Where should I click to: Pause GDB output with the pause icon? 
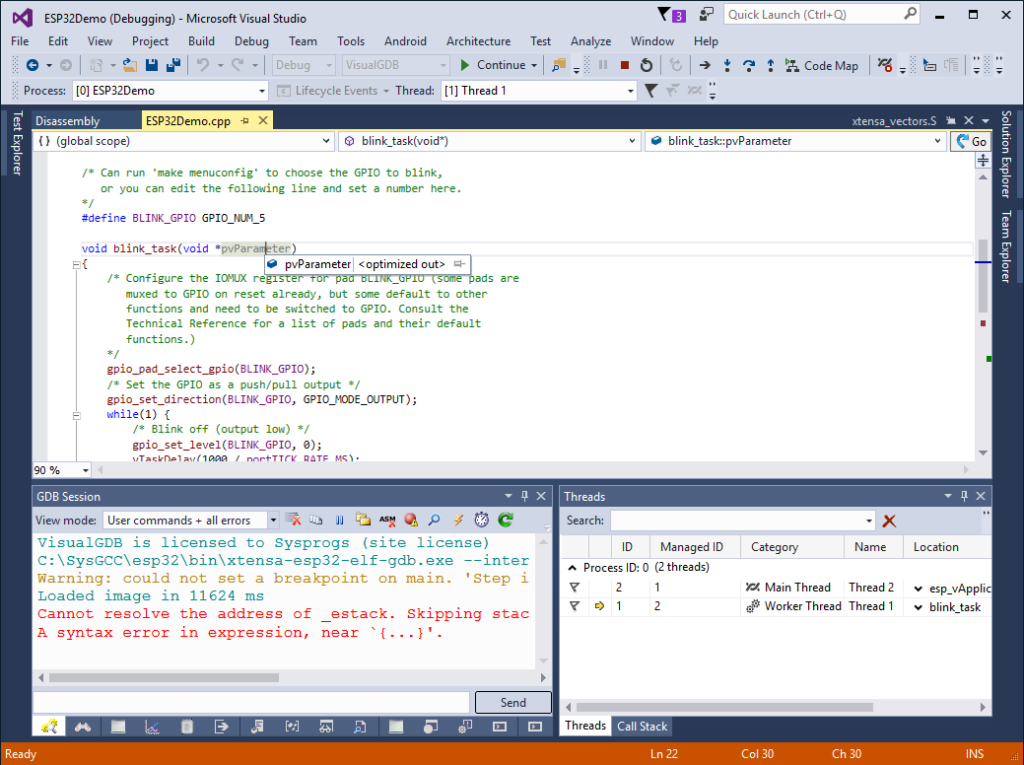339,519
